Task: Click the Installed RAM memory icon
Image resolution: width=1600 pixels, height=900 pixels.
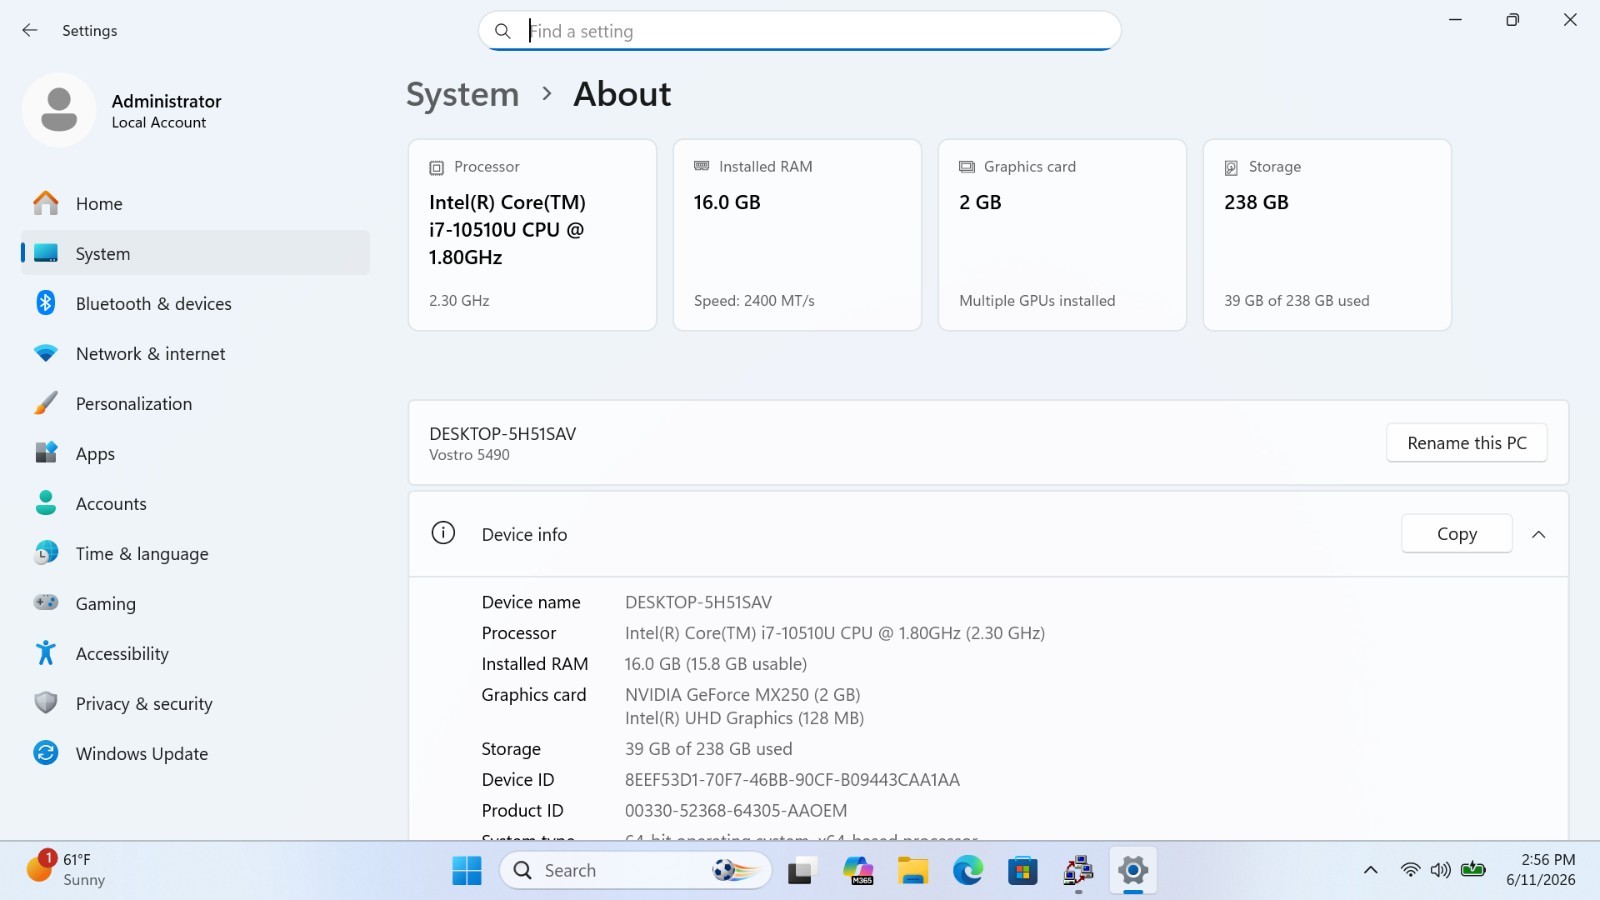Action: [702, 166]
